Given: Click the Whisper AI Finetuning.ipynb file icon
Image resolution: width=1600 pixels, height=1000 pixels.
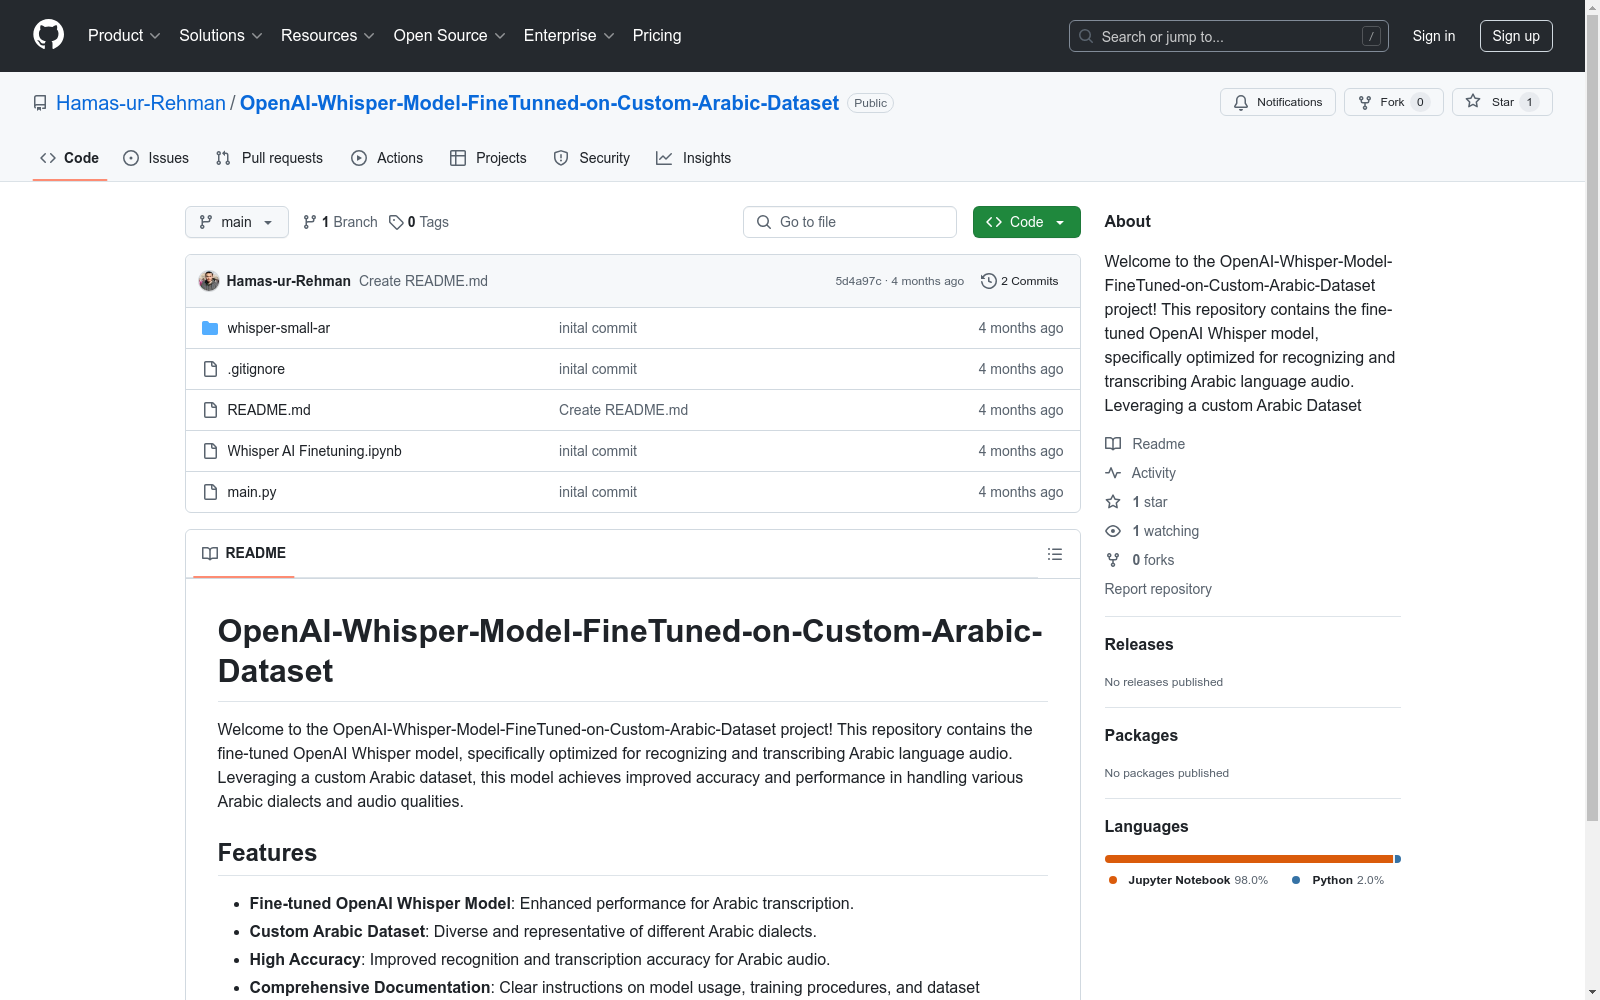Looking at the screenshot, I should click(210, 451).
